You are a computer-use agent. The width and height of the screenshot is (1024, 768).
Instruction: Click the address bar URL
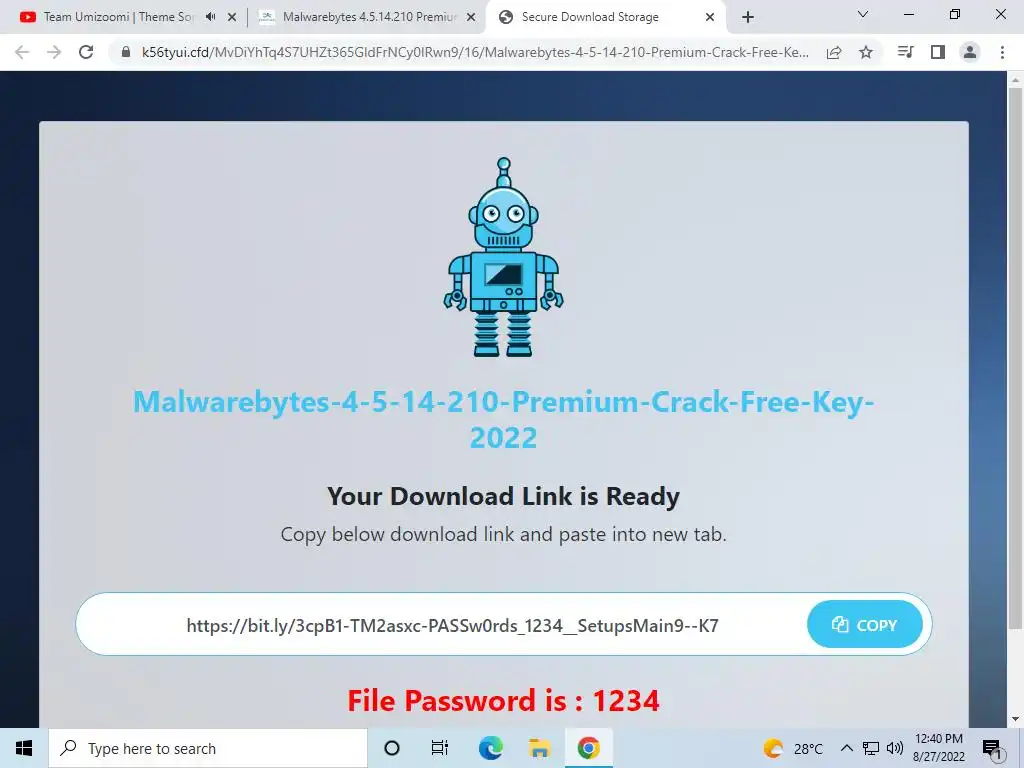[x=475, y=52]
